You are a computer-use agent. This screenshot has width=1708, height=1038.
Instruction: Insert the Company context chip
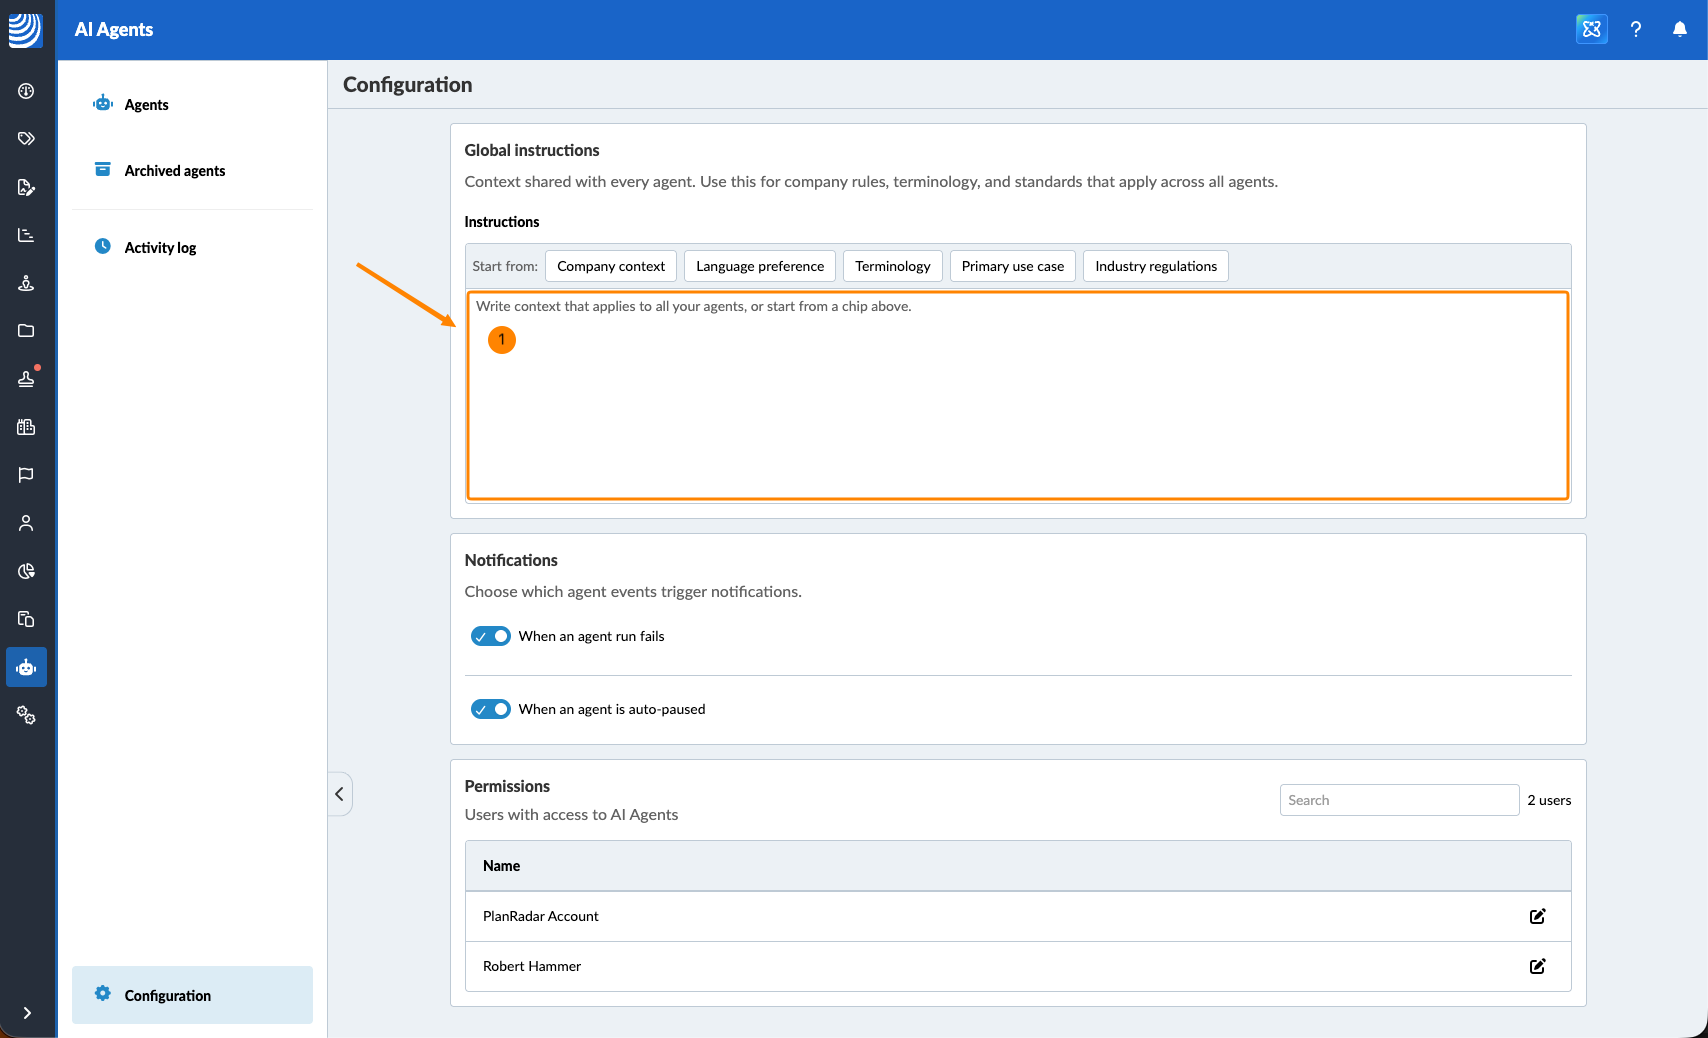[611, 266]
